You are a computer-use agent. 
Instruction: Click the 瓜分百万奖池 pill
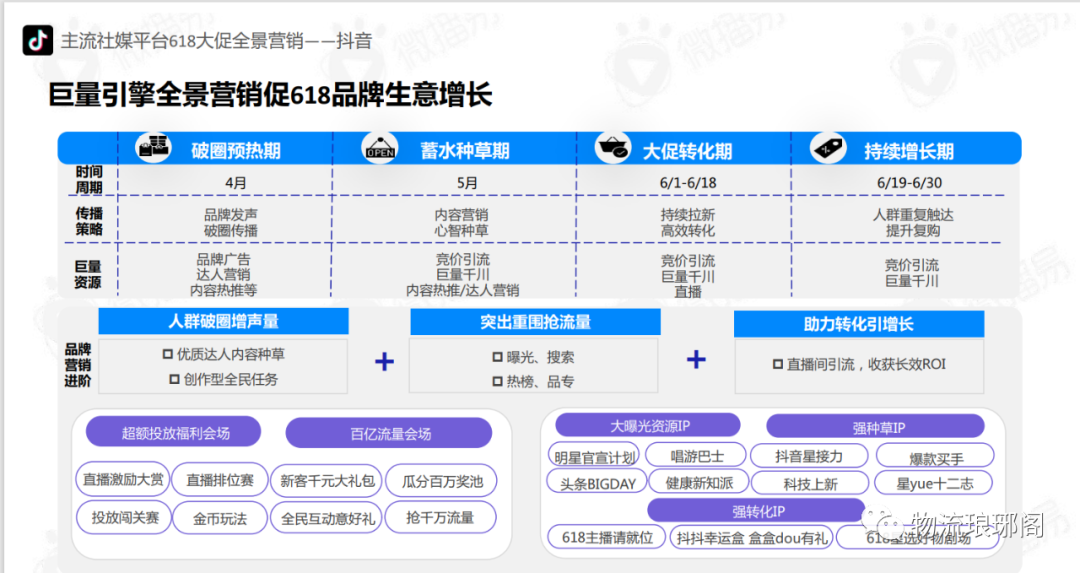(442, 481)
